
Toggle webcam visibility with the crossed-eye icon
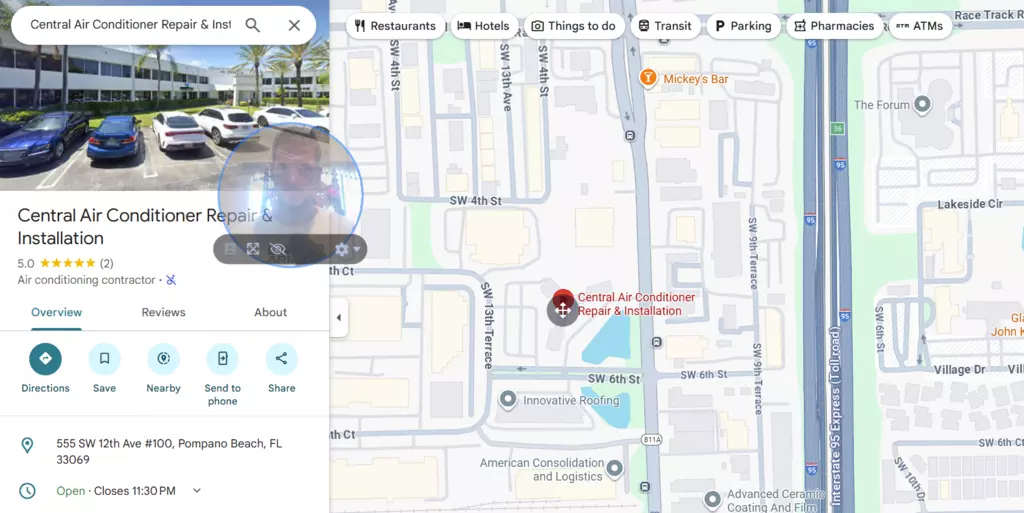point(278,249)
